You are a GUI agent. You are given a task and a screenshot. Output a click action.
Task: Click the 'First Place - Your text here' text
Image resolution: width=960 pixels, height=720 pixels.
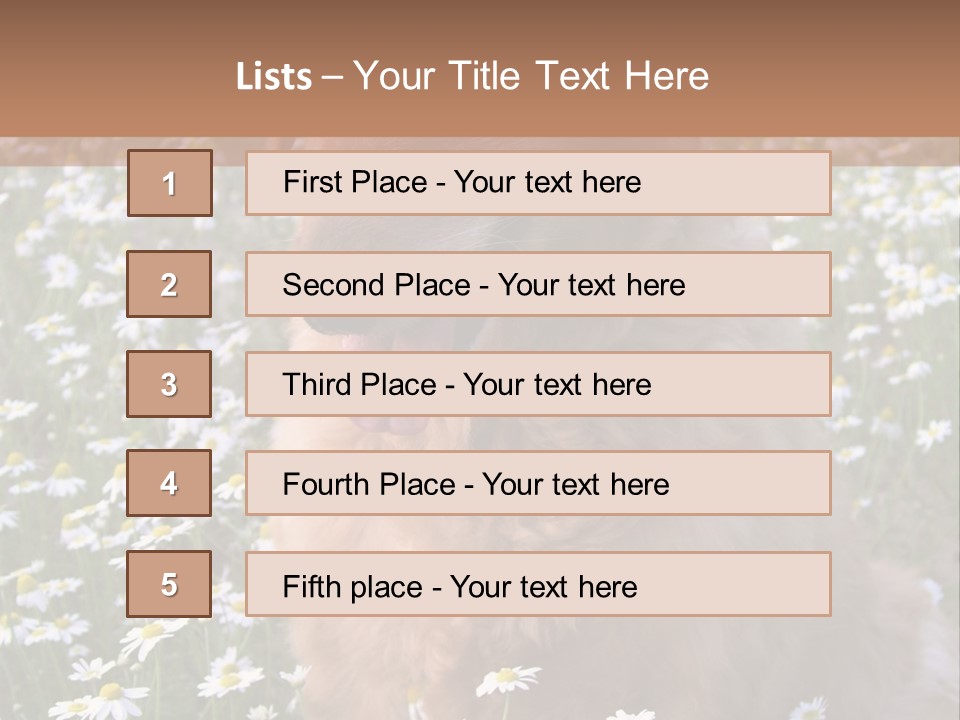pos(461,182)
